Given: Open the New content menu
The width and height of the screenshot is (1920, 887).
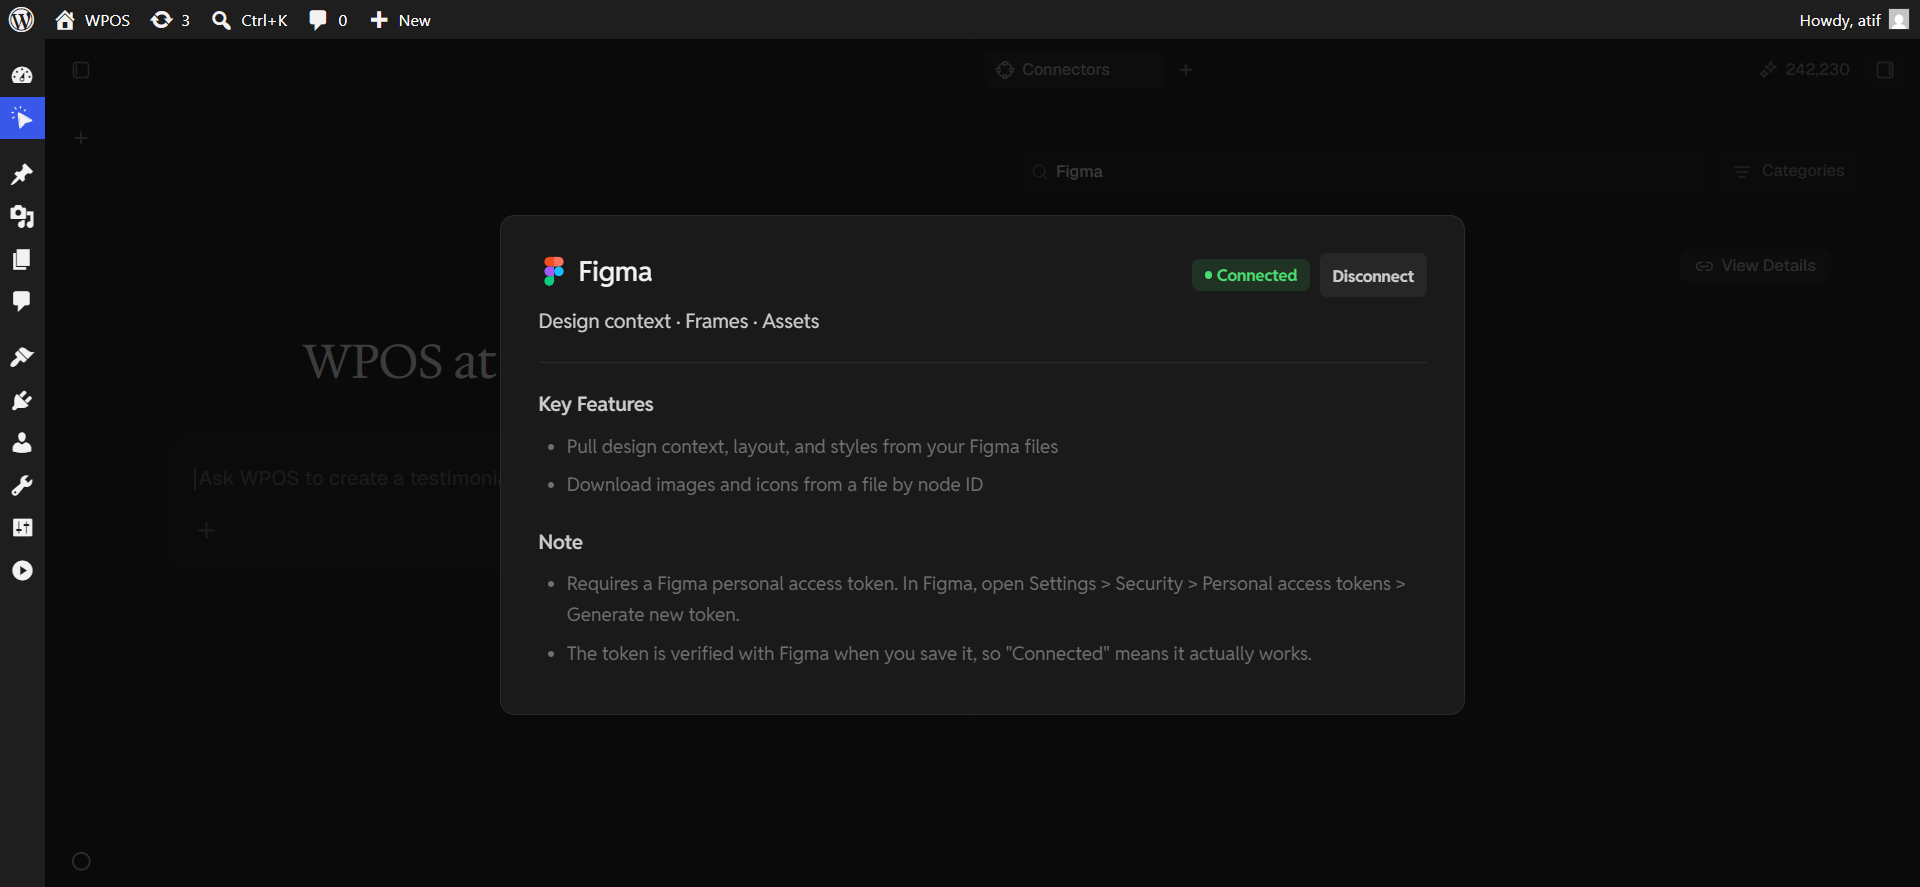Looking at the screenshot, I should (400, 20).
